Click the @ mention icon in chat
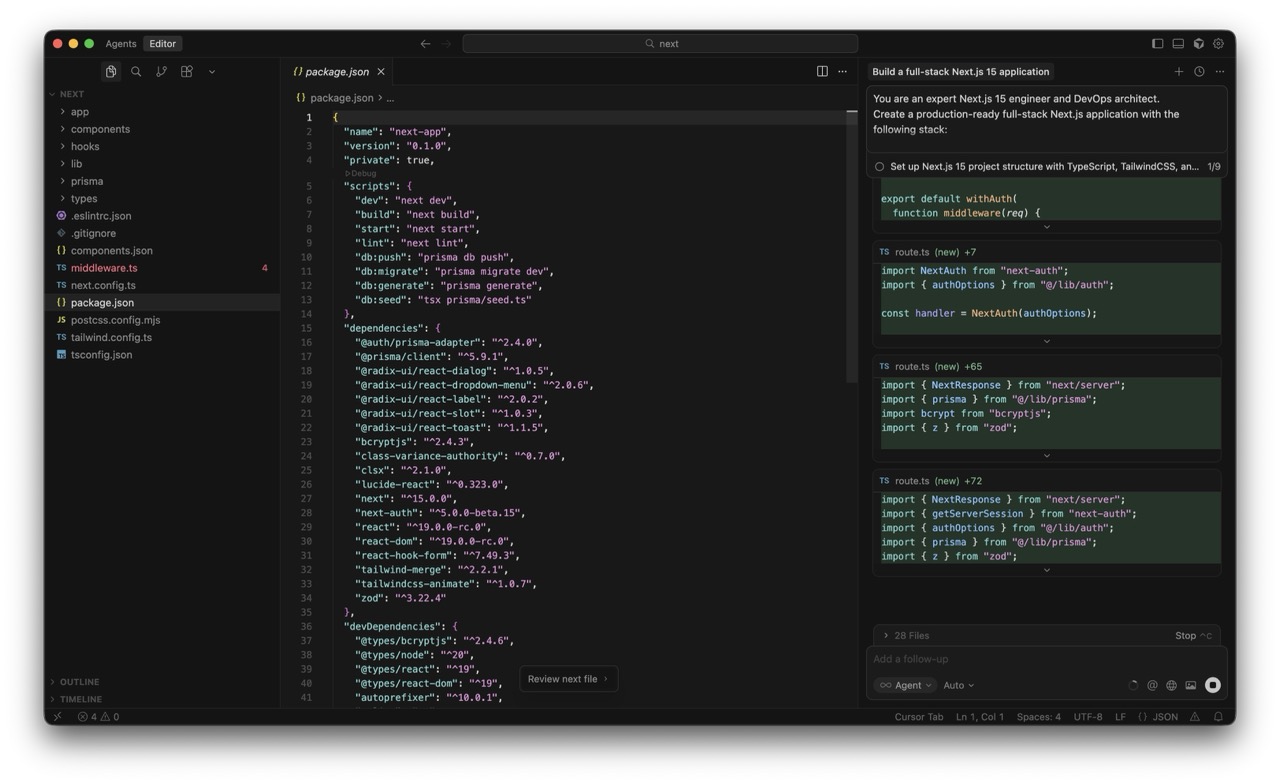This screenshot has height=783, width=1280. coord(1152,685)
